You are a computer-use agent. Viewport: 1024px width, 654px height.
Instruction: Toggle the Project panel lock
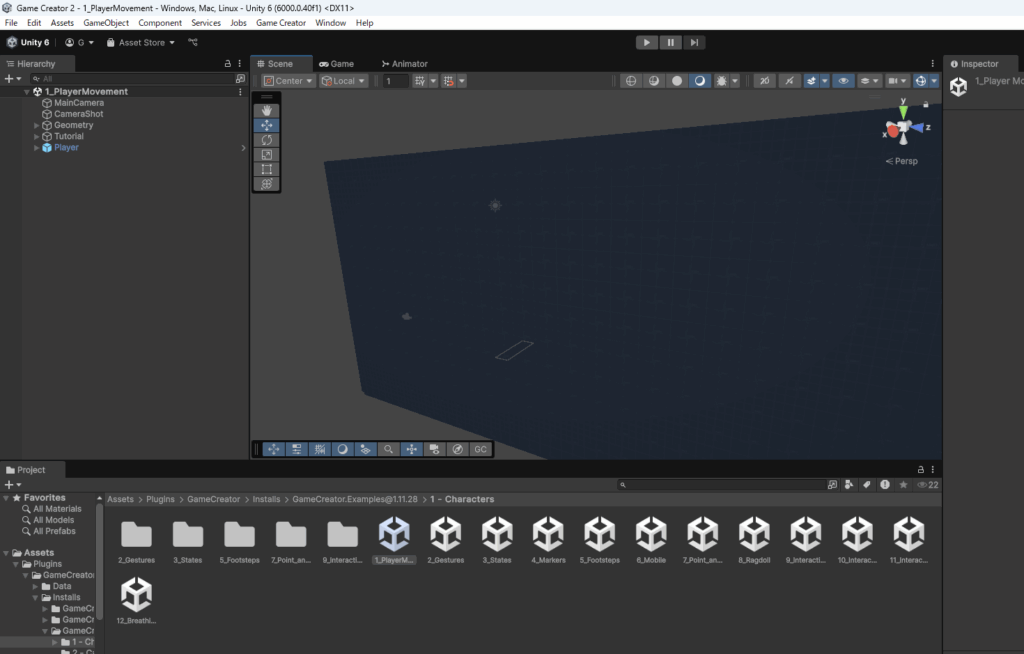(921, 469)
